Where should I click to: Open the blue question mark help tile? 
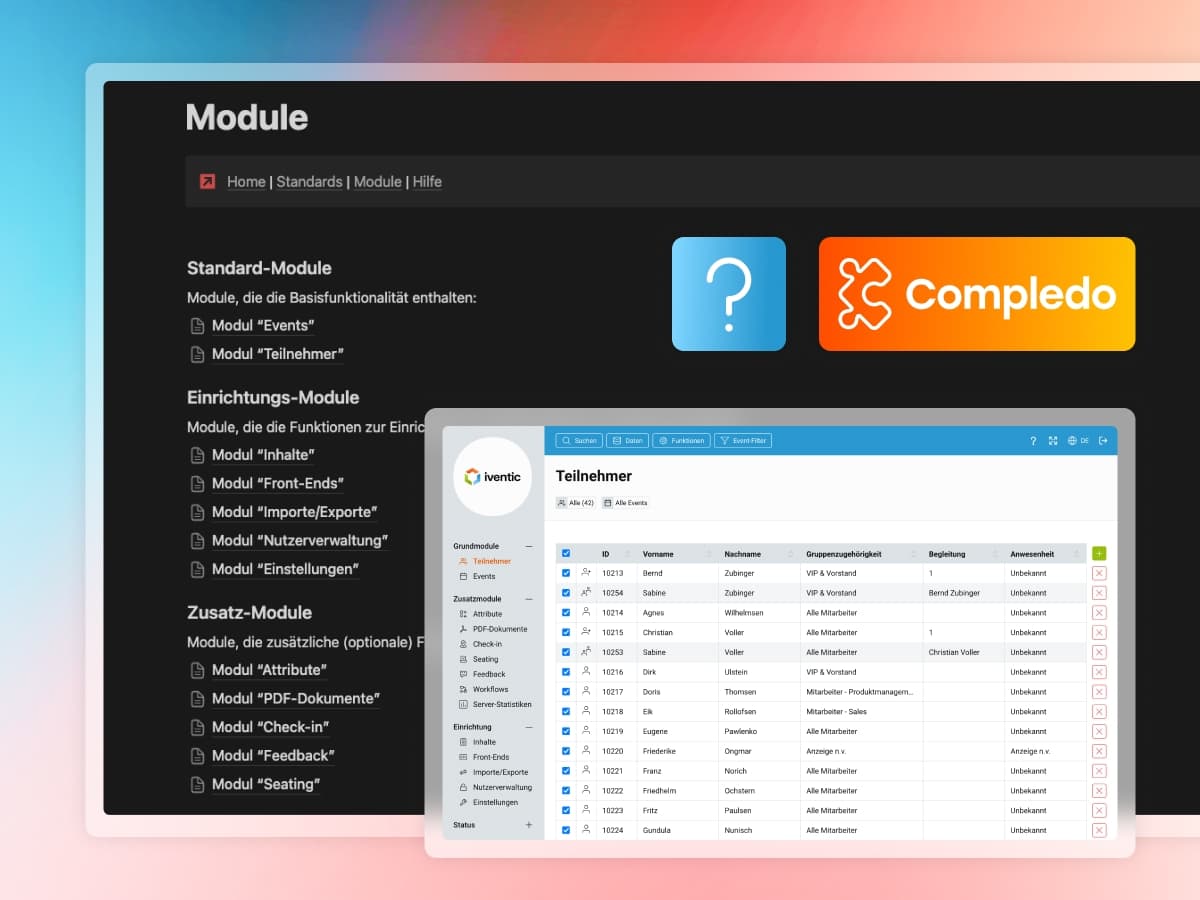coord(729,294)
